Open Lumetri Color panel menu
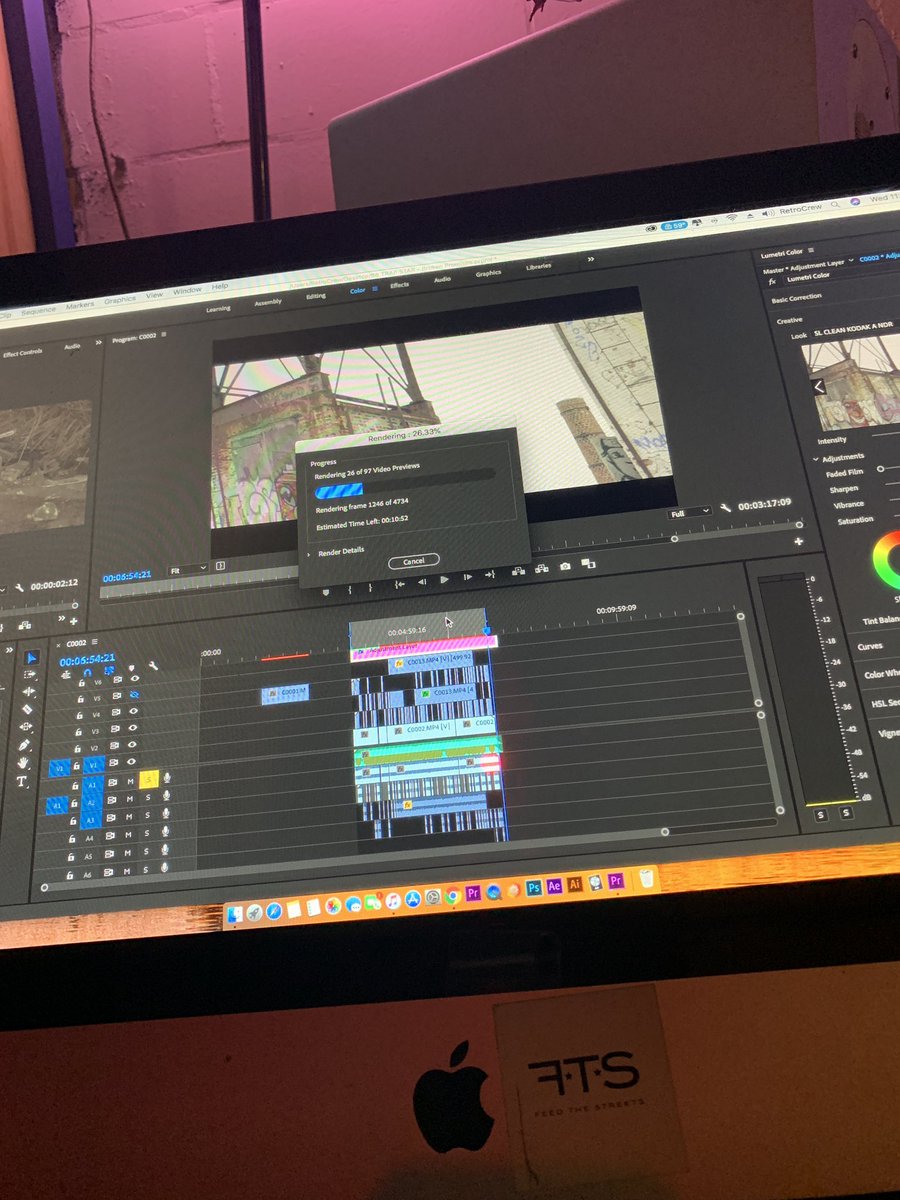 811,250
